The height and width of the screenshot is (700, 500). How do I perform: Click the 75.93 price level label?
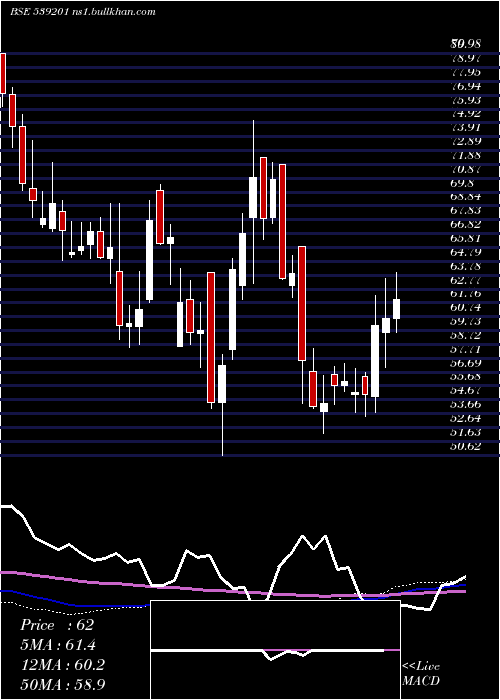466,100
